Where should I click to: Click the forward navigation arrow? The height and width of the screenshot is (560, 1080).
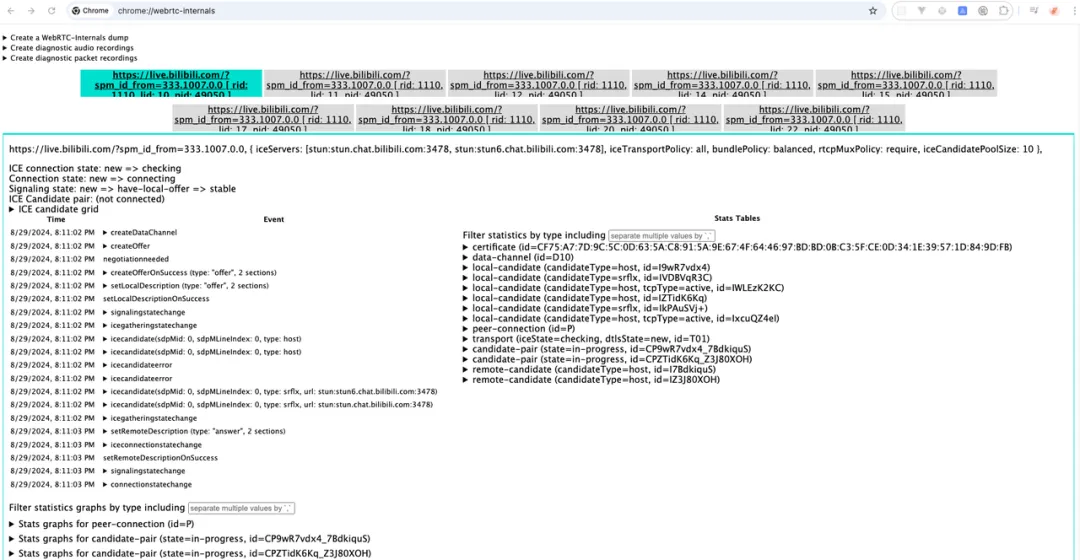click(31, 11)
